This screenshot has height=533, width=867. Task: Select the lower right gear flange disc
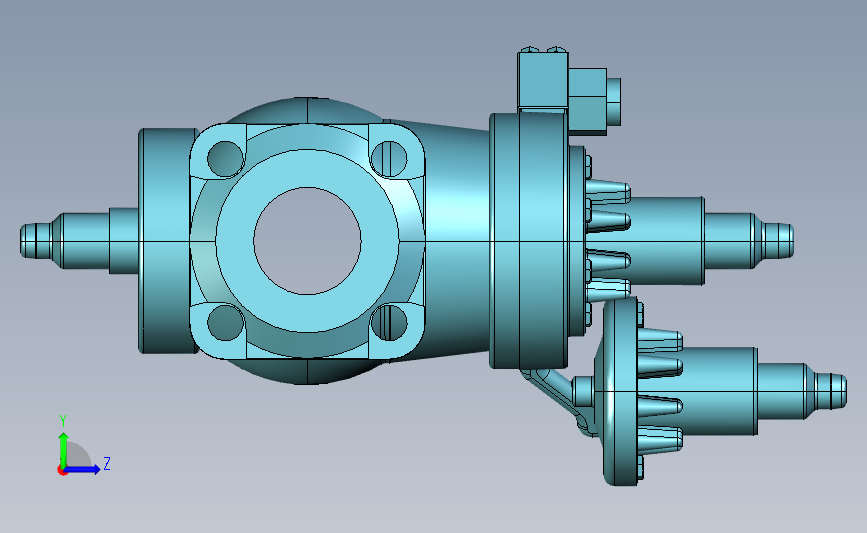[x=620, y=391]
